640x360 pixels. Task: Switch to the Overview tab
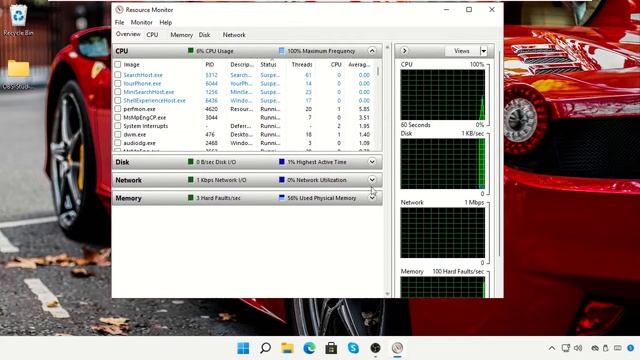[x=128, y=34]
